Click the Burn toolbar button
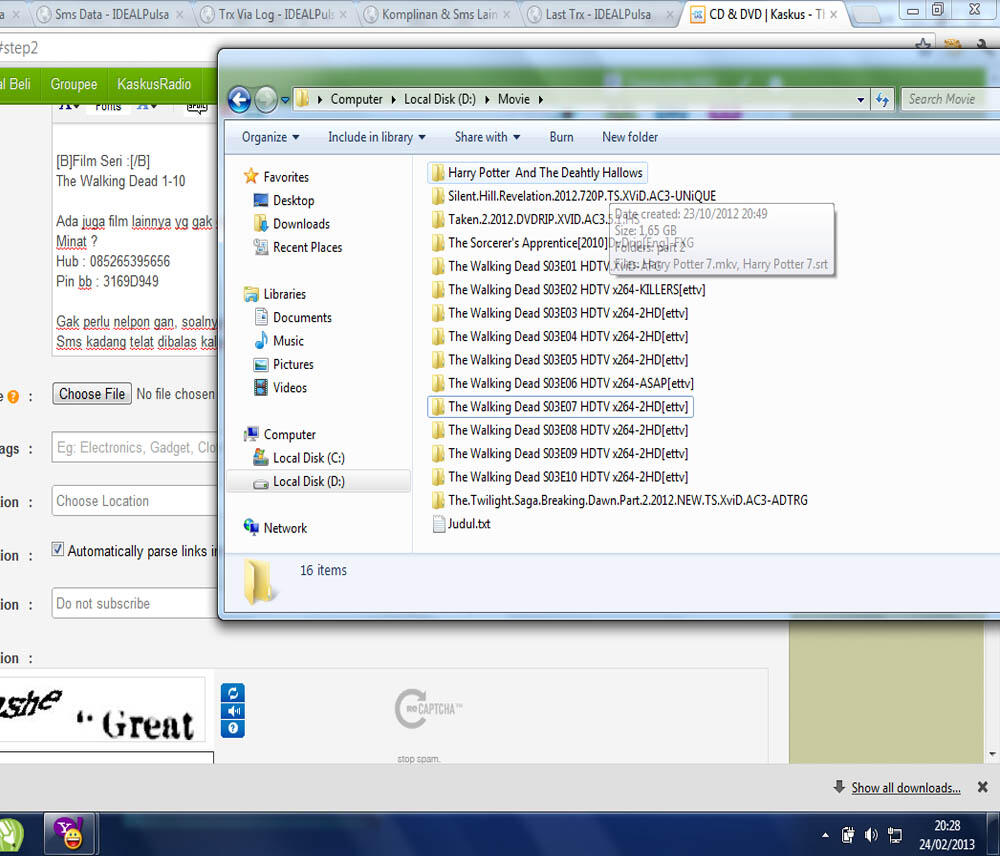Image resolution: width=1000 pixels, height=856 pixels. [561, 137]
